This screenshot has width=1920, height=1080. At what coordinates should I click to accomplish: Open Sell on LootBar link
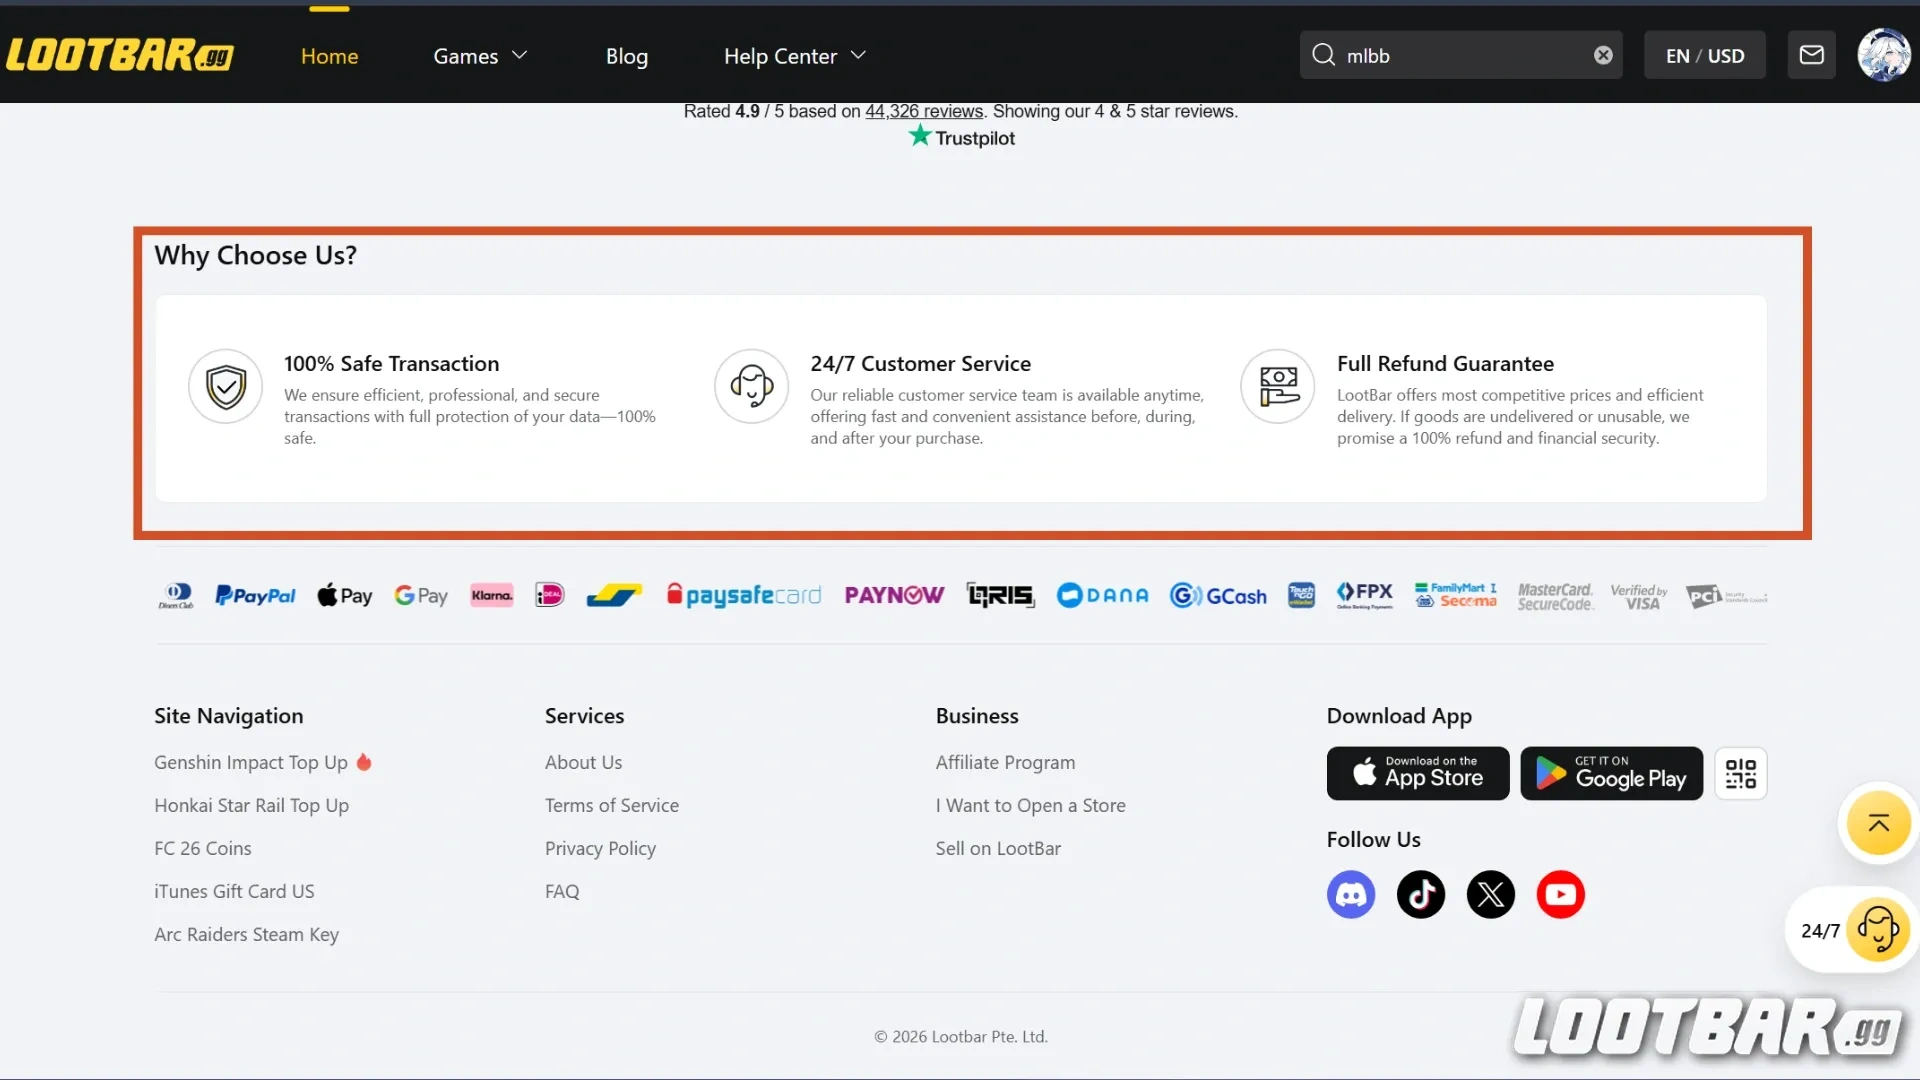point(998,848)
